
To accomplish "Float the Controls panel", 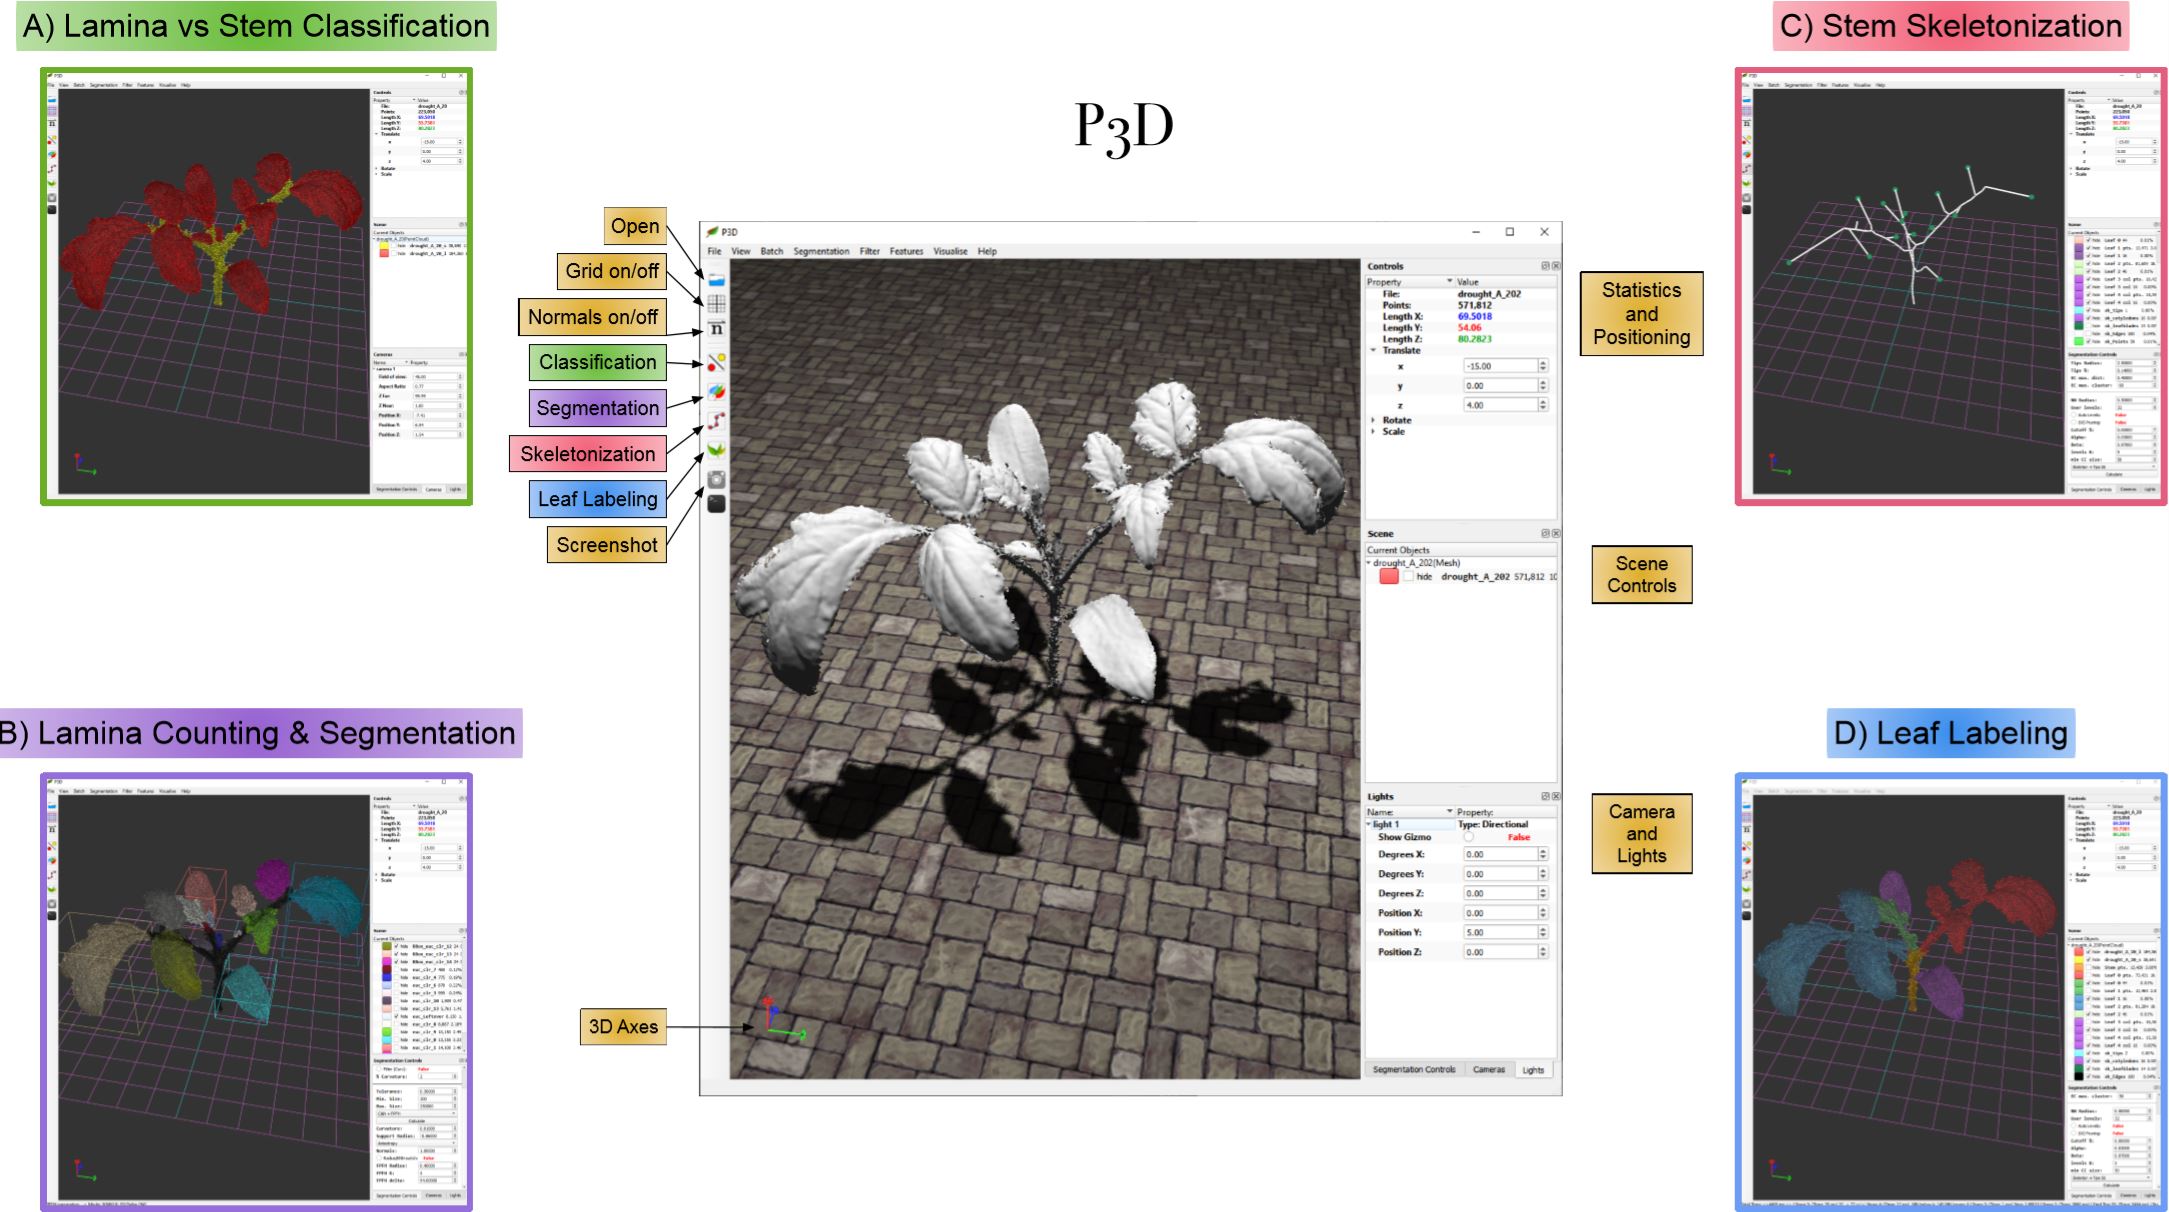I will pyautogui.click(x=1545, y=266).
